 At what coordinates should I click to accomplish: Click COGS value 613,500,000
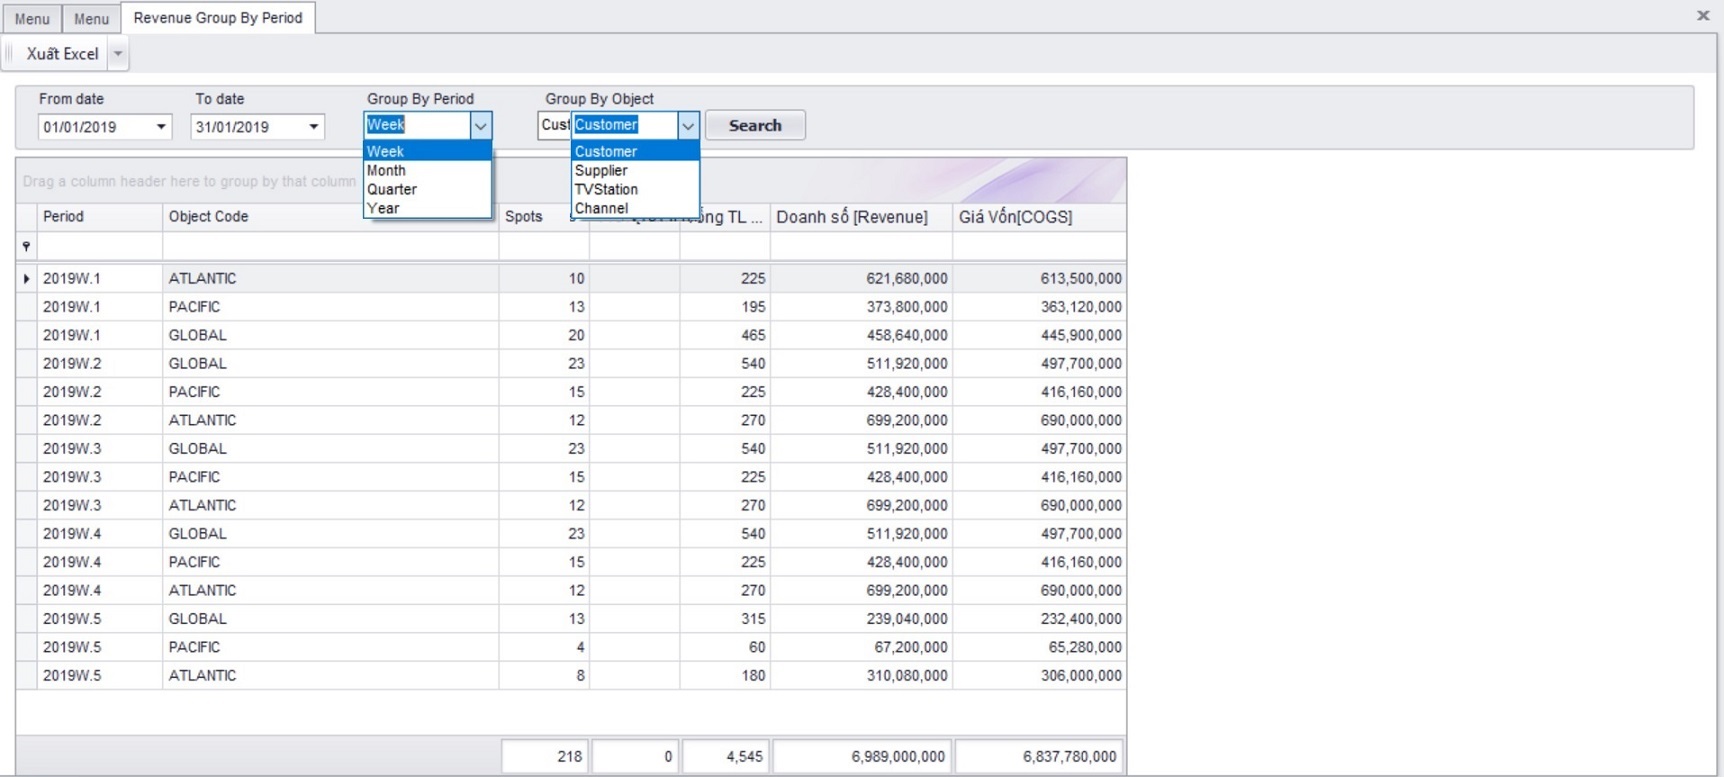click(1081, 278)
